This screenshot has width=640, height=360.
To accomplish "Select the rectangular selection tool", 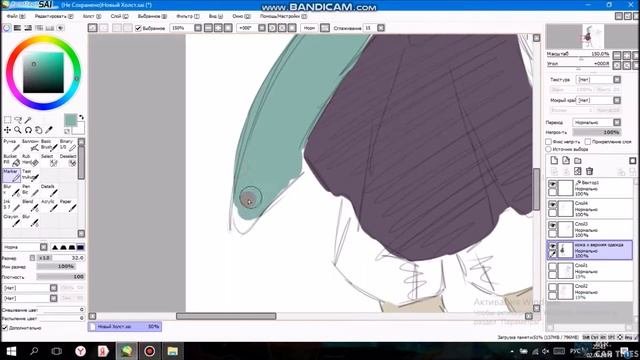I will pos(7,120).
